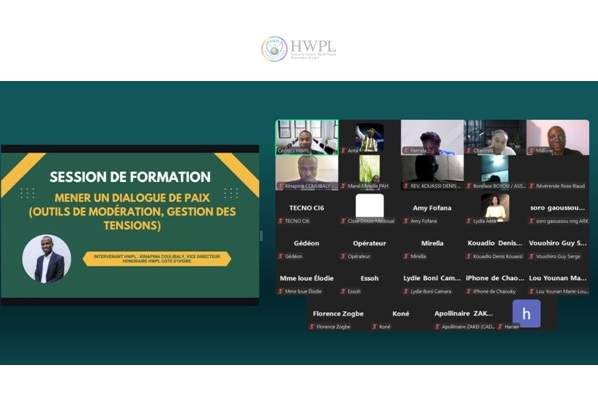Click the large 'TECNO CI6' name
The height and width of the screenshot is (401, 598).
(307, 208)
